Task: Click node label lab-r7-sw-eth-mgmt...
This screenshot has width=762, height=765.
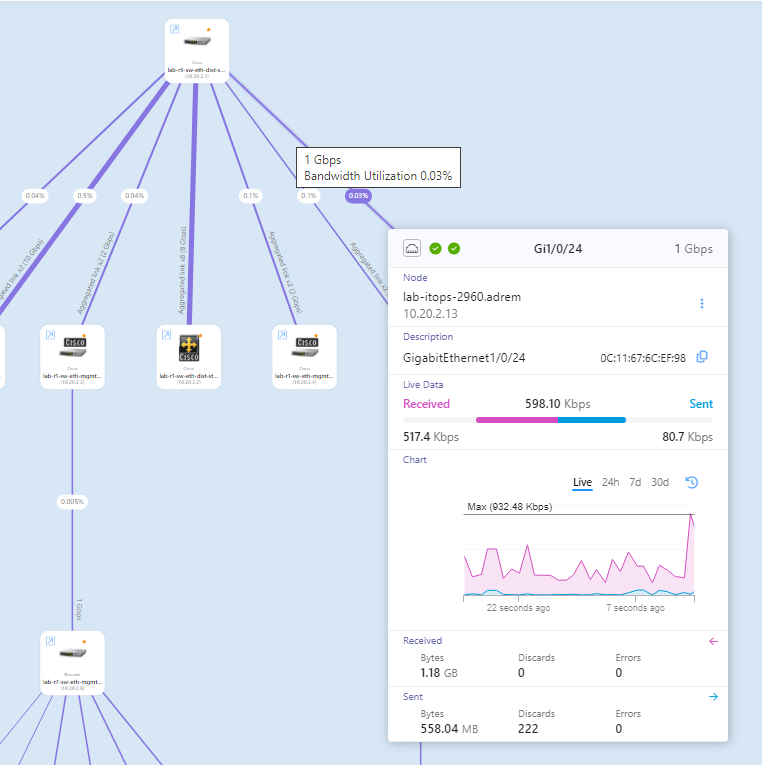Action: click(x=72, y=682)
